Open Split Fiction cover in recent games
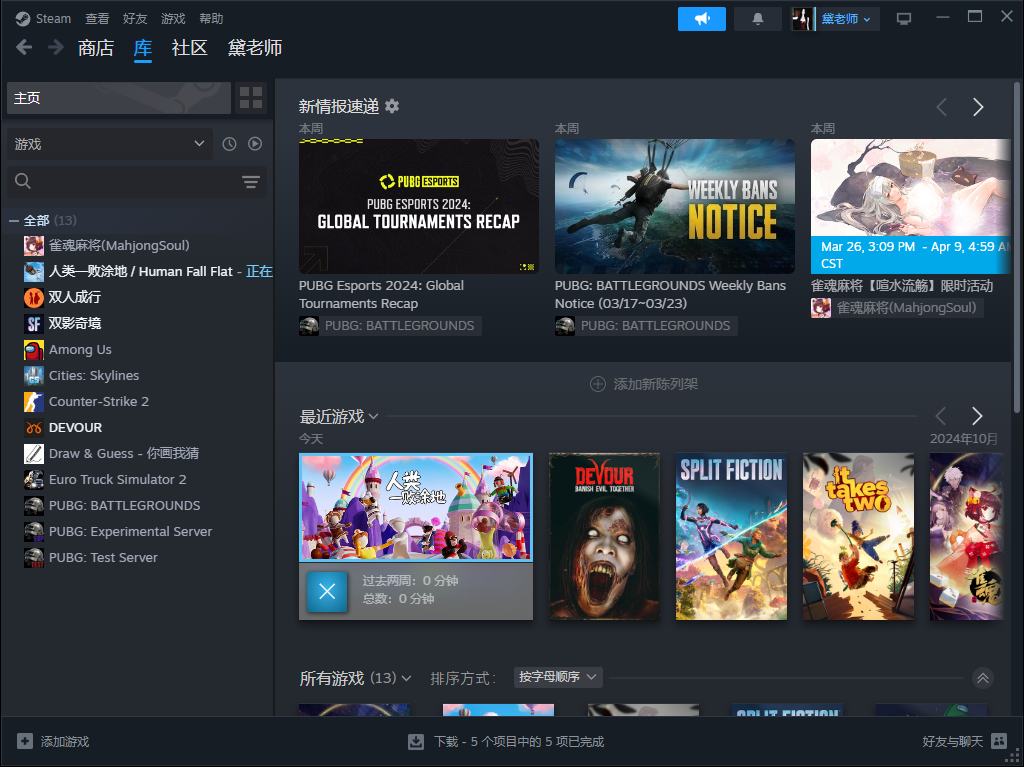 [731, 536]
